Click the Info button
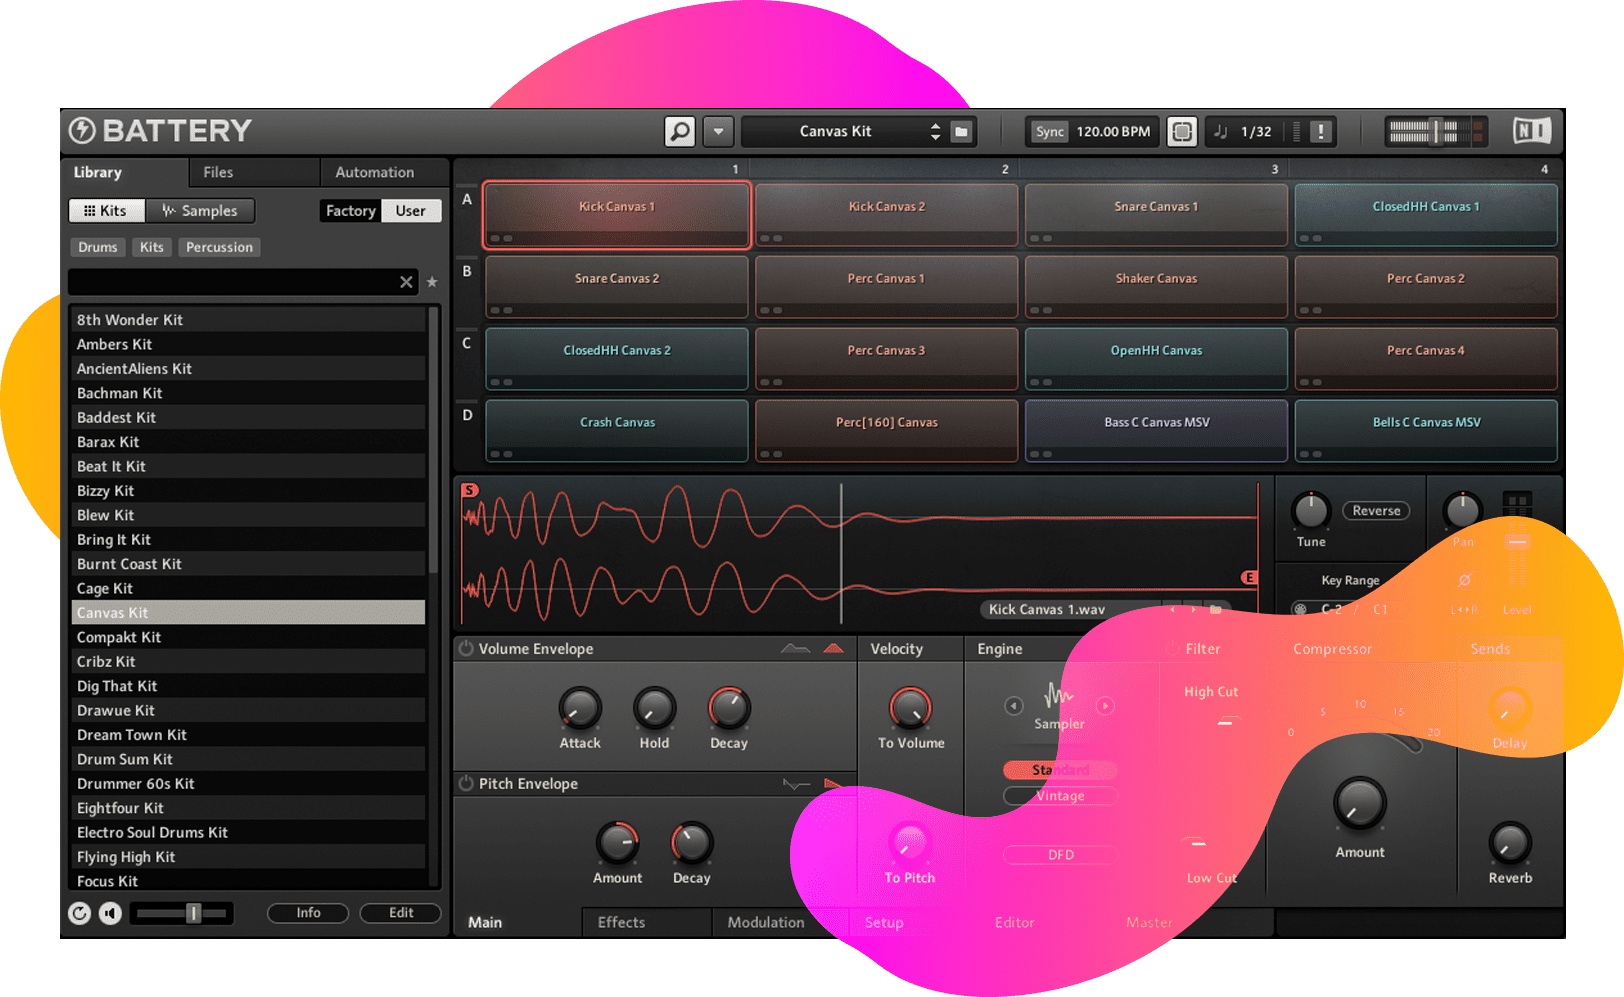This screenshot has width=1624, height=997. (x=308, y=912)
